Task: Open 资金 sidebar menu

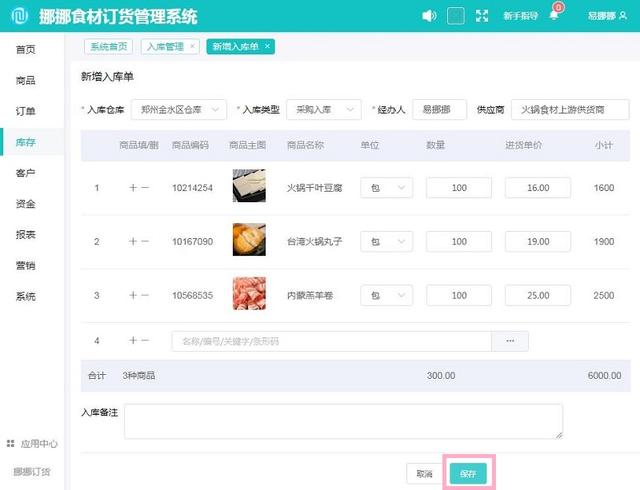Action: point(26,204)
